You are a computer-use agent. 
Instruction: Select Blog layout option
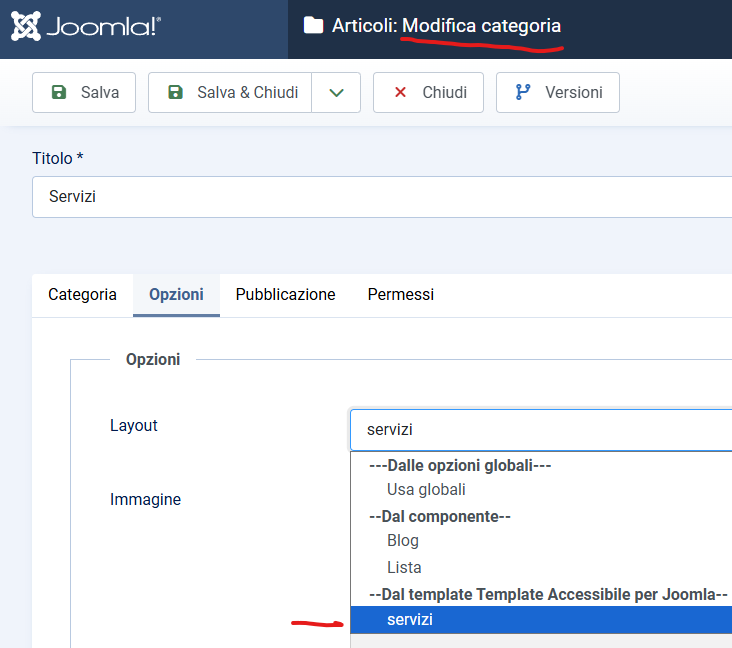pyautogui.click(x=403, y=541)
